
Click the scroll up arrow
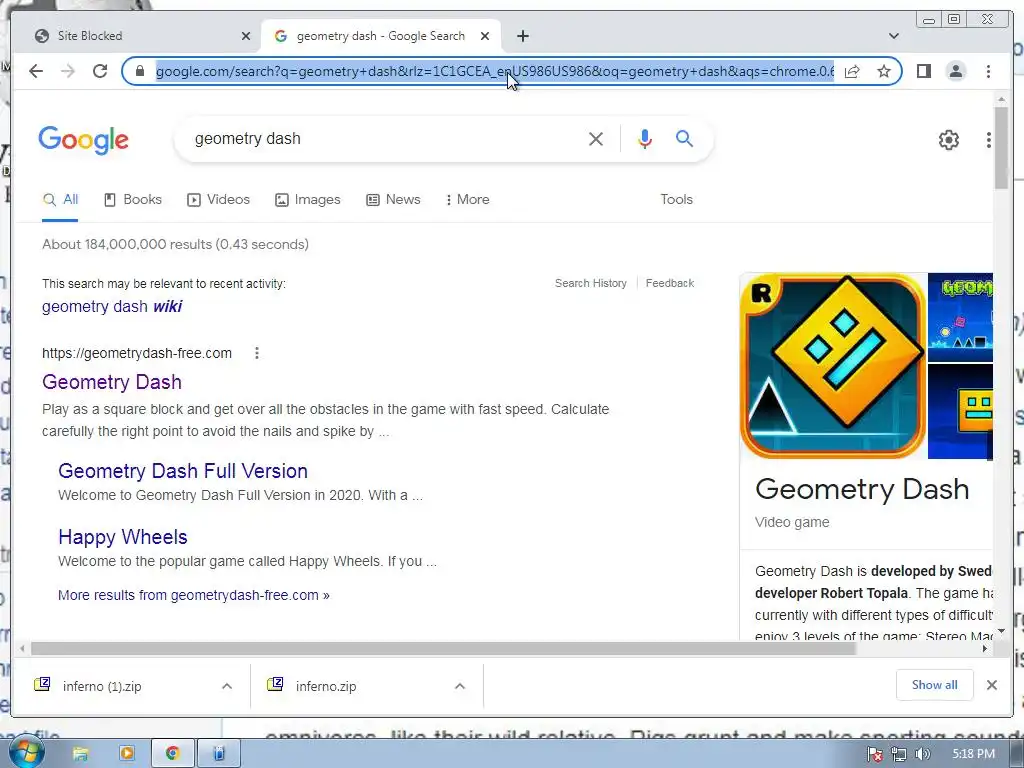pyautogui.click(x=1001, y=99)
